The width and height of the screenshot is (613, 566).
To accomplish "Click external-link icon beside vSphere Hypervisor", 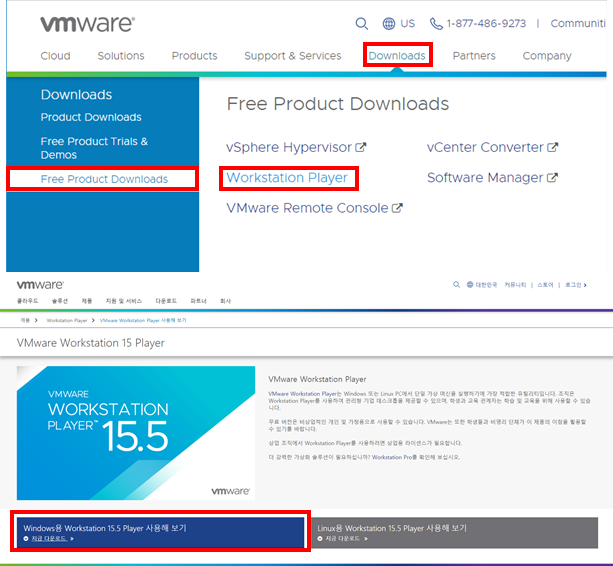I will [360, 147].
